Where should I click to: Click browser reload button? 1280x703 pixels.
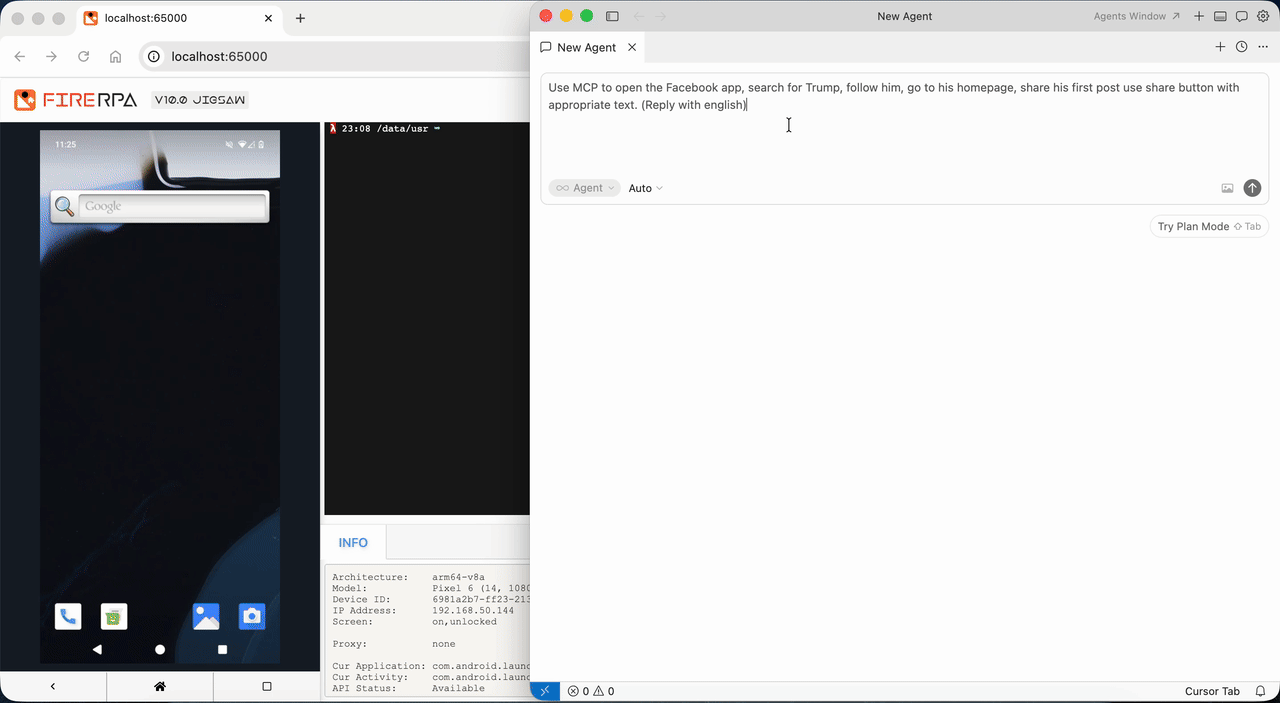click(x=84, y=57)
